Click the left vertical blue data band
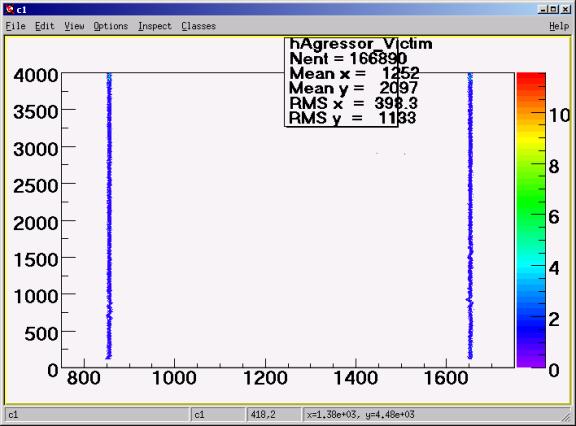Viewport: 576px width, 426px height. [x=109, y=216]
